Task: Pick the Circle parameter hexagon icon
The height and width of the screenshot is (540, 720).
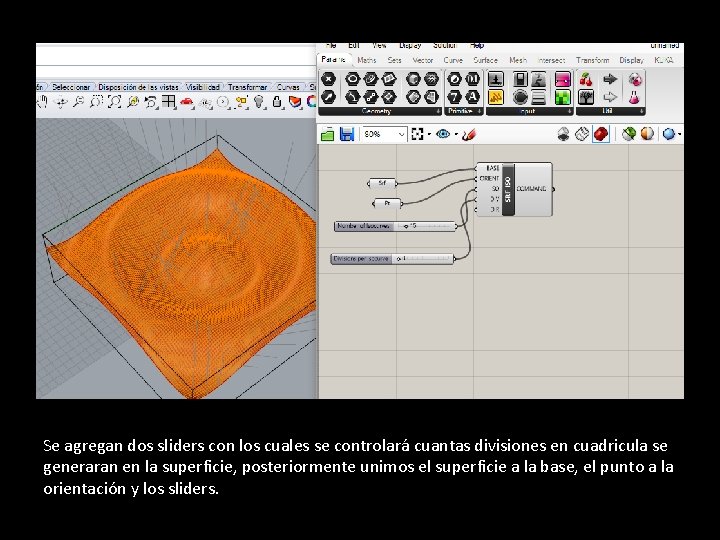Action: (x=352, y=79)
